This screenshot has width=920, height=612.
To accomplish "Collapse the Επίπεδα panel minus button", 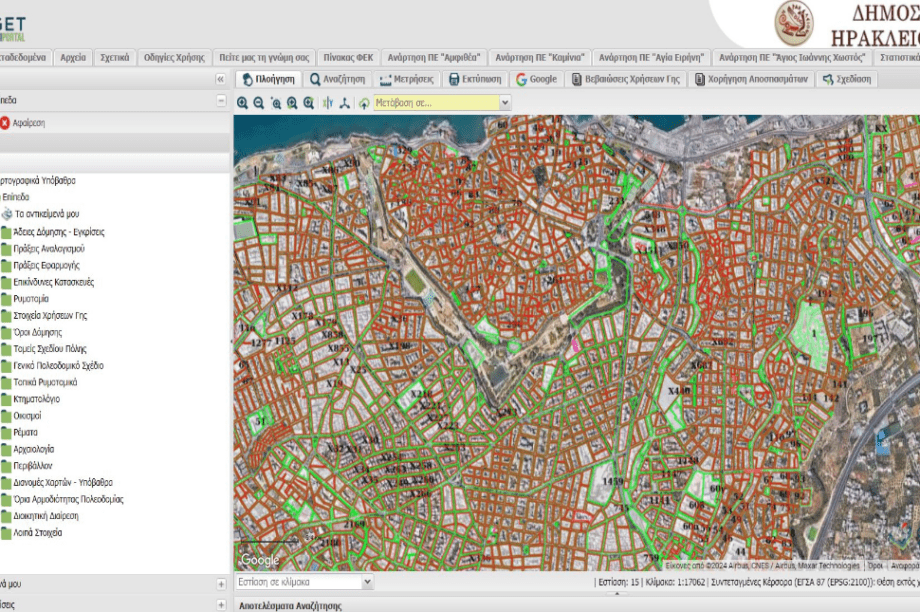I will (221, 101).
